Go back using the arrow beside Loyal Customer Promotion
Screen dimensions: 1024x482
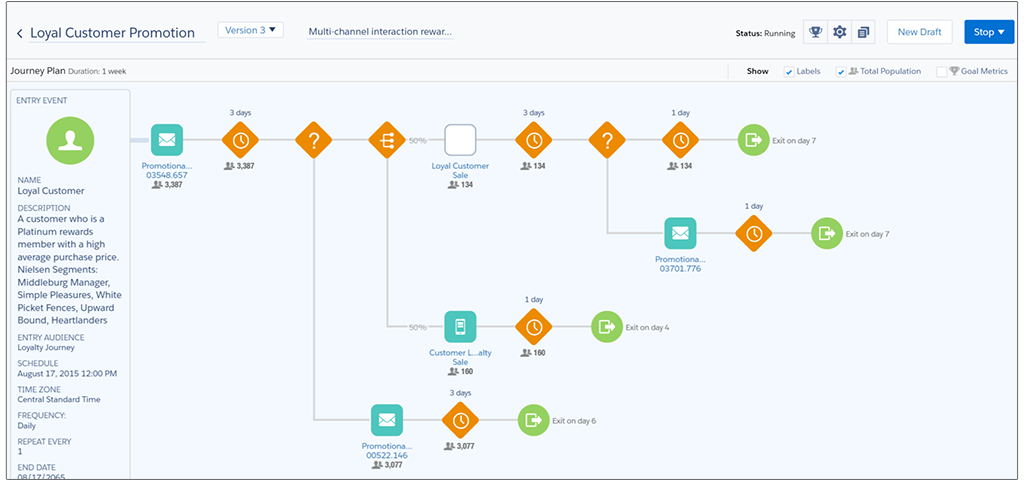[x=20, y=33]
